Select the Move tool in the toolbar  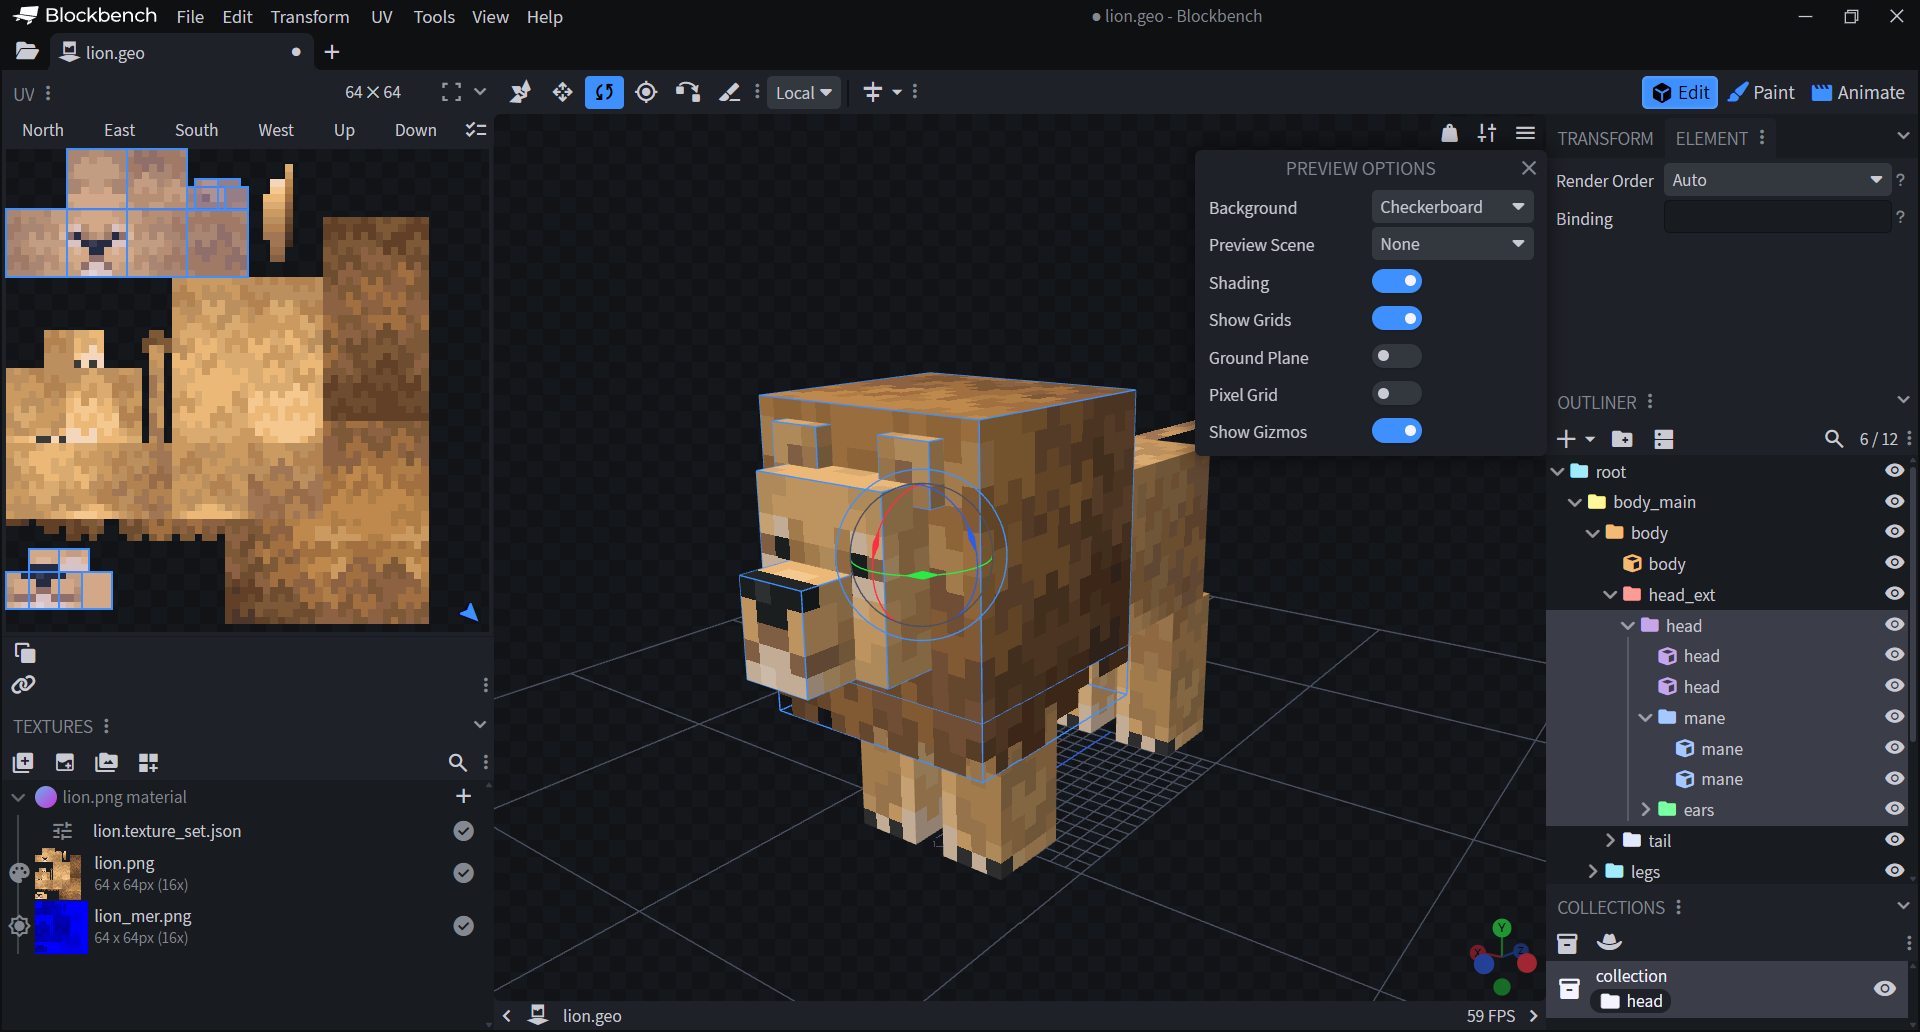pyautogui.click(x=562, y=91)
